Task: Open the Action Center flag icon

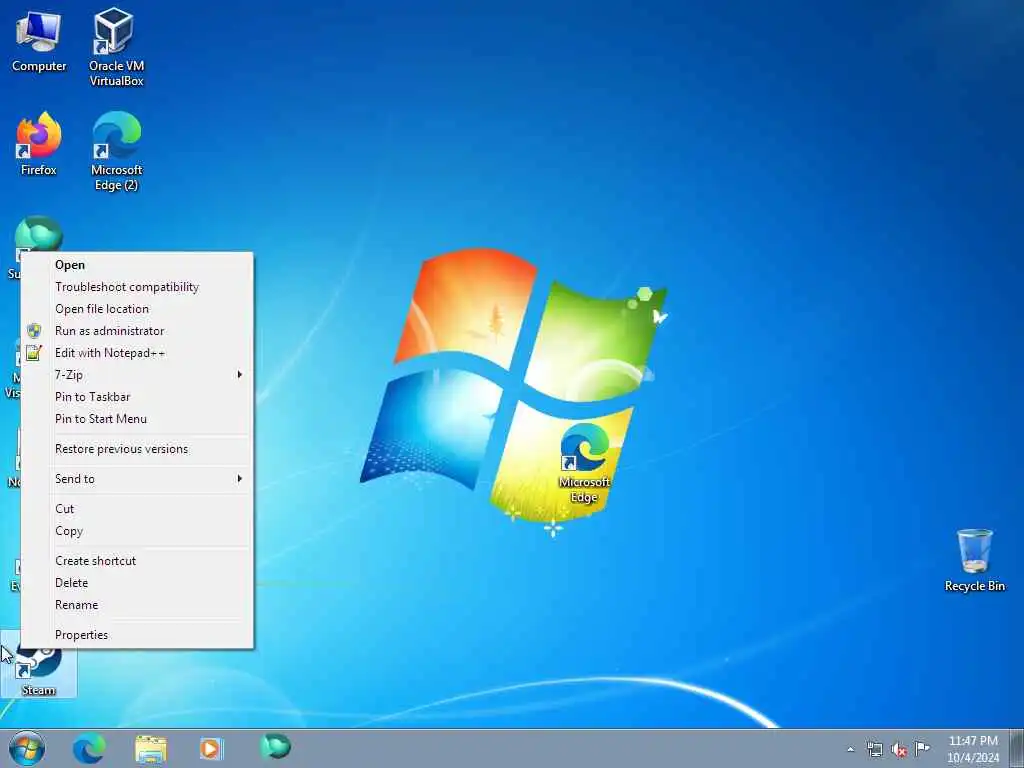Action: [922, 748]
